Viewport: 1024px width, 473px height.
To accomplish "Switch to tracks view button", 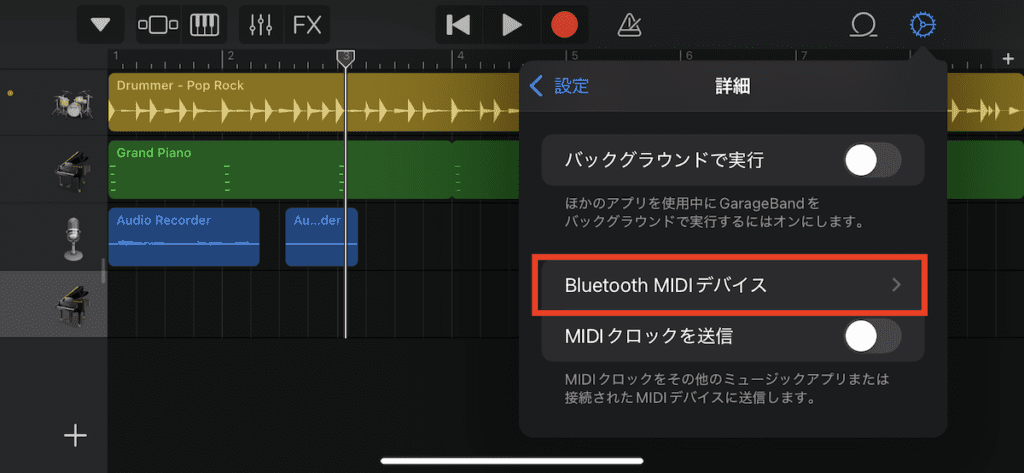I will [x=158, y=25].
